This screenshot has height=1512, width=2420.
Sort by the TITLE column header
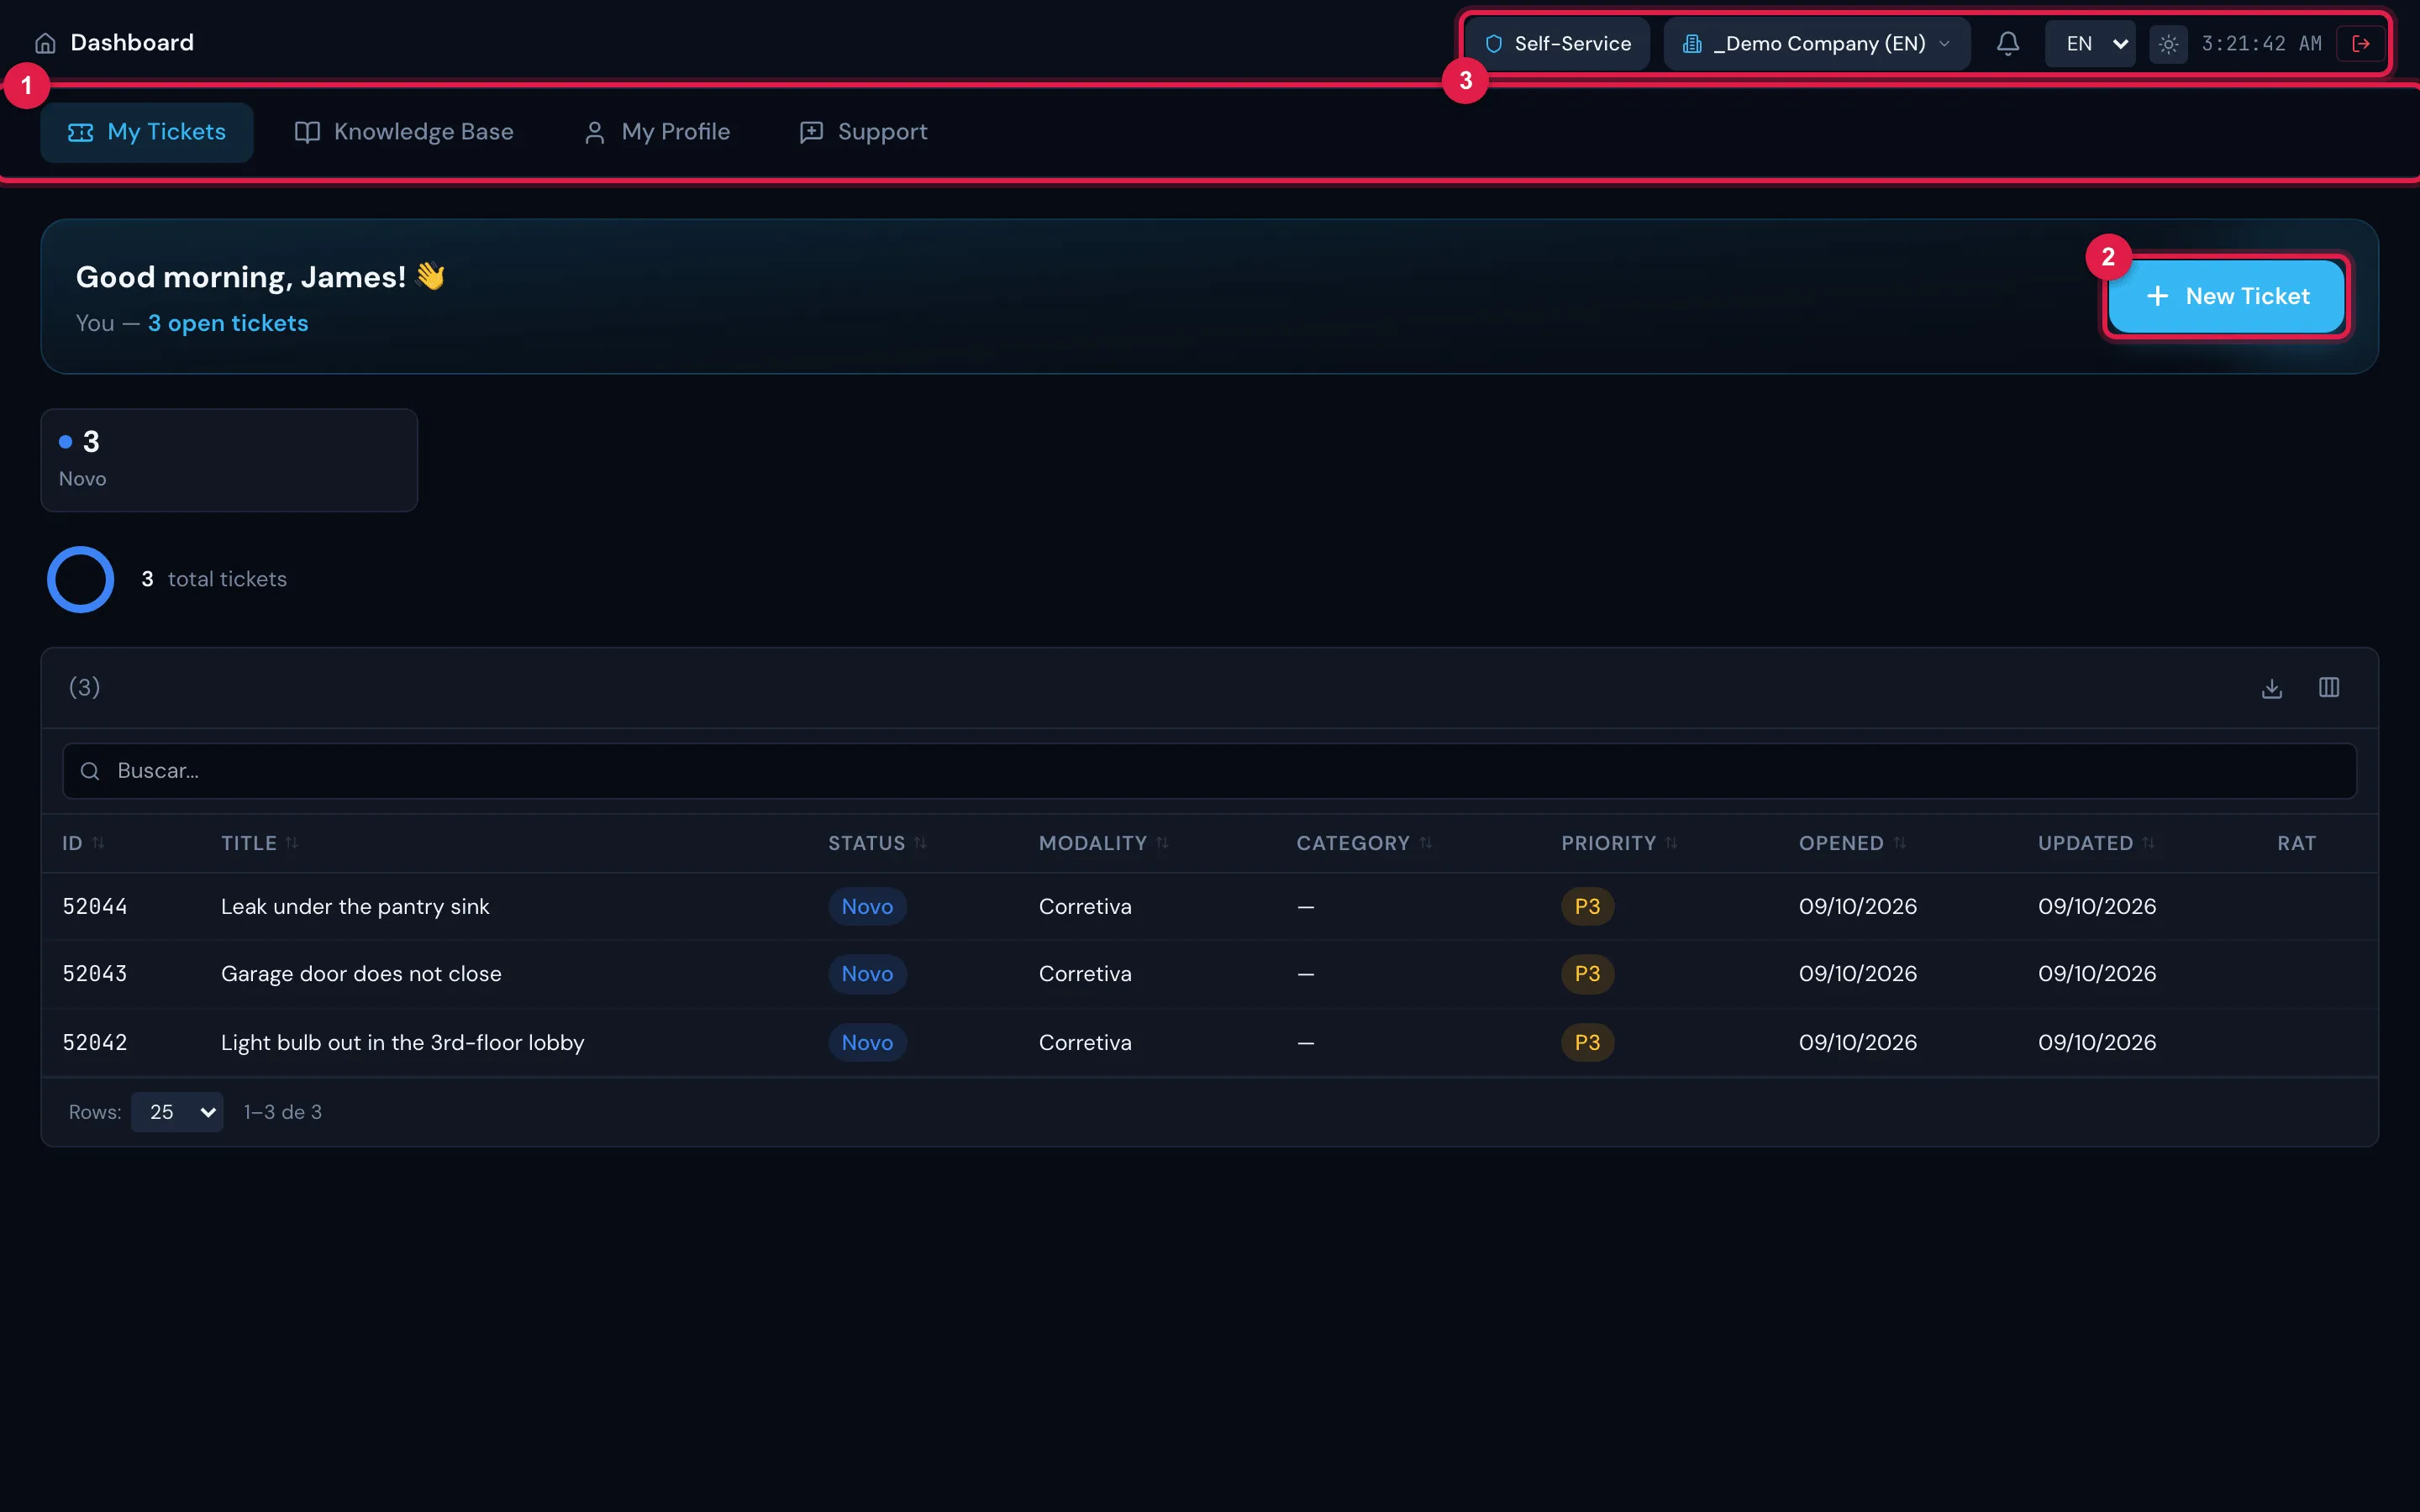(x=260, y=843)
